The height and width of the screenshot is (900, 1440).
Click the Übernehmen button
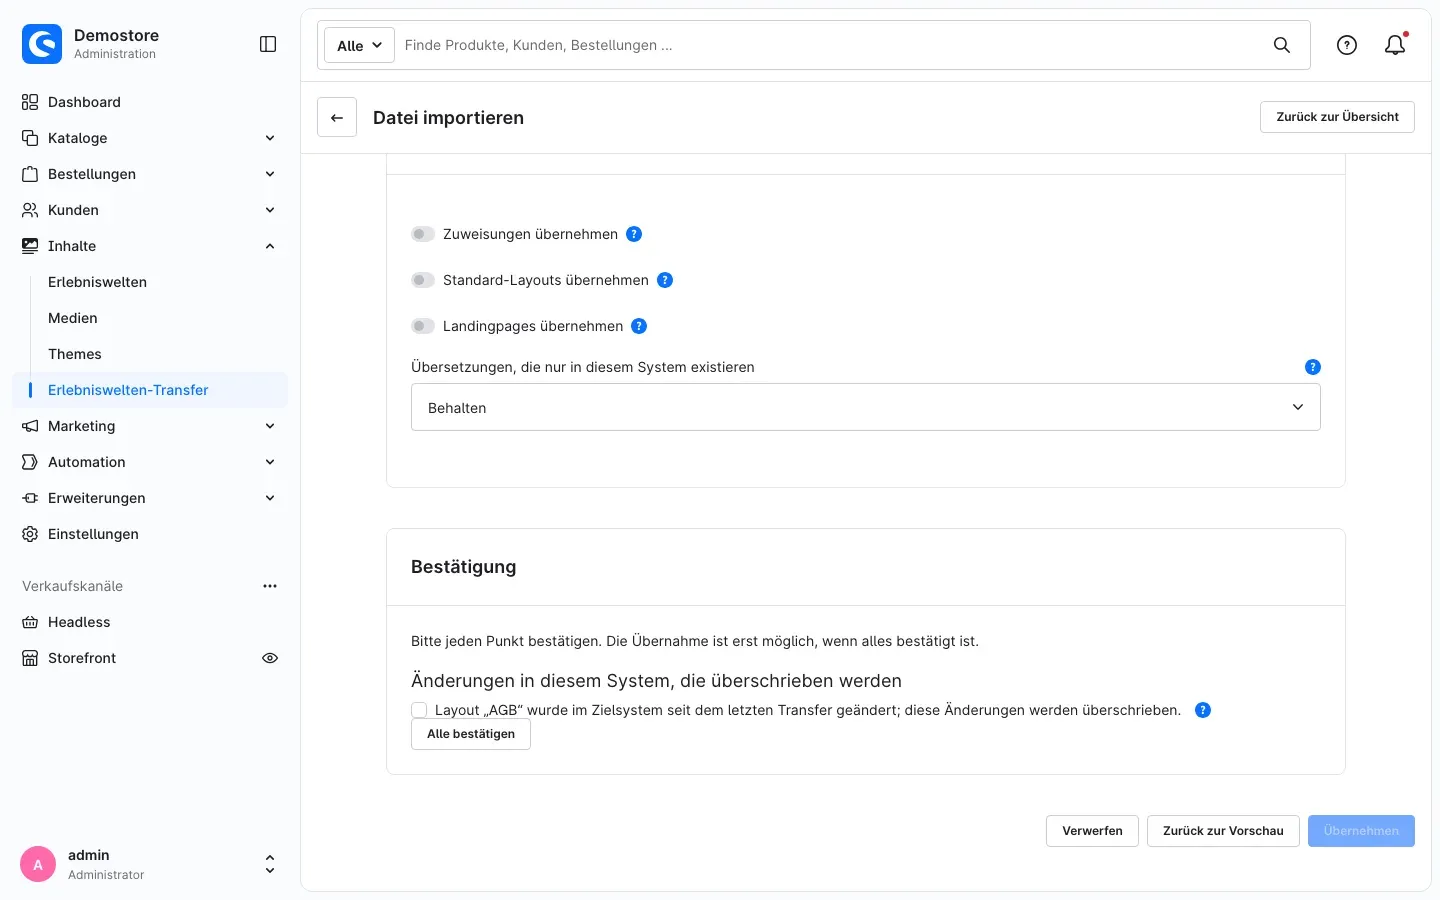pos(1361,831)
